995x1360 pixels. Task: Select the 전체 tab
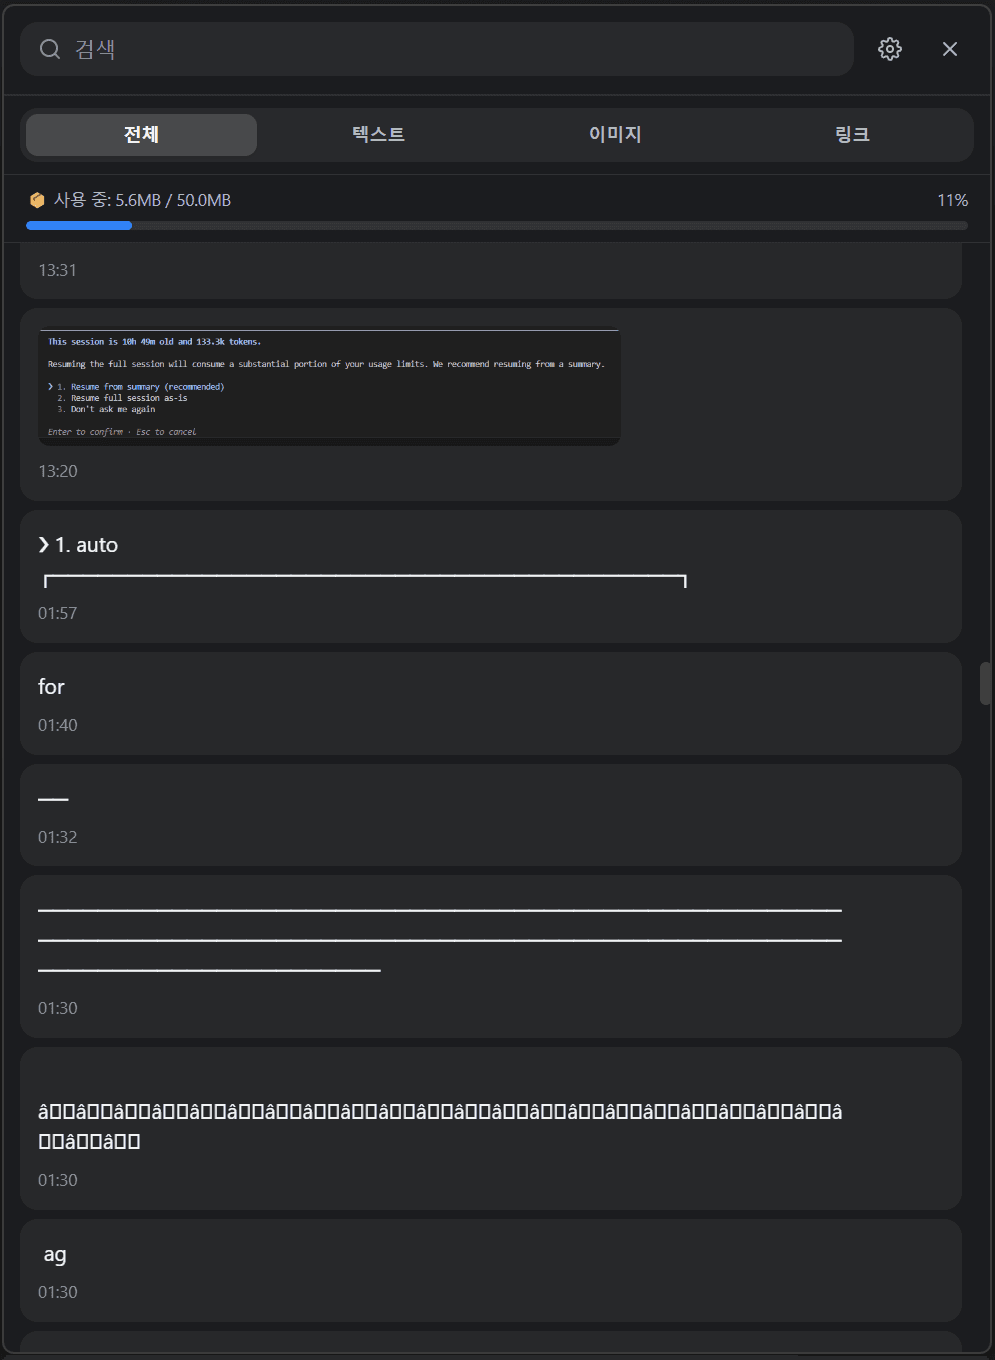pyautogui.click(x=141, y=135)
